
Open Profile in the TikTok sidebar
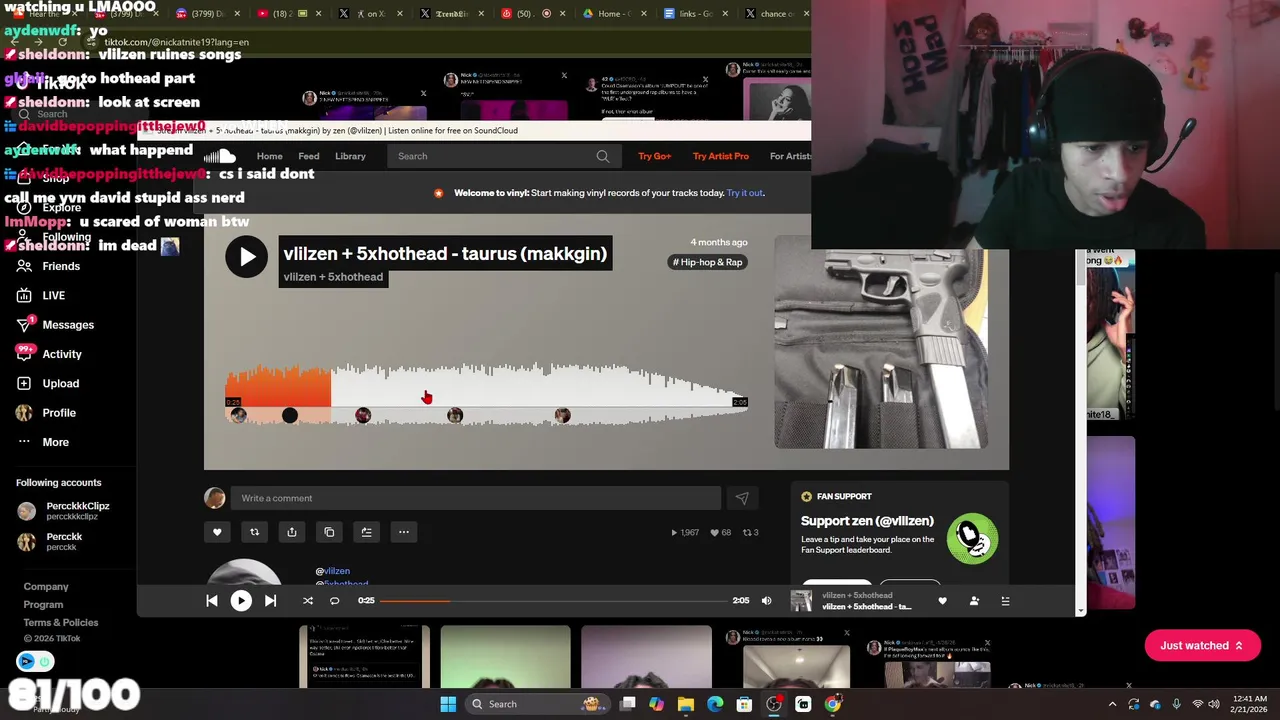tap(59, 413)
